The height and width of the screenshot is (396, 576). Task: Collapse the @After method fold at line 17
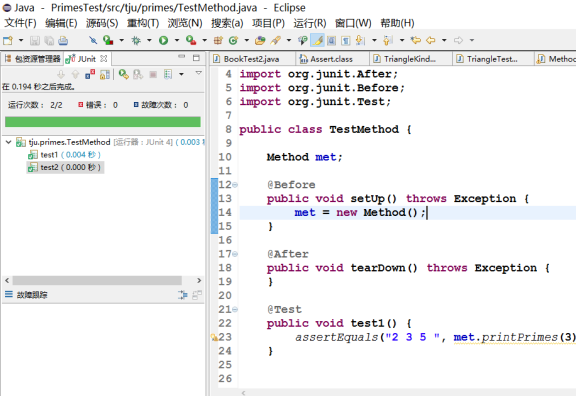pos(235,254)
